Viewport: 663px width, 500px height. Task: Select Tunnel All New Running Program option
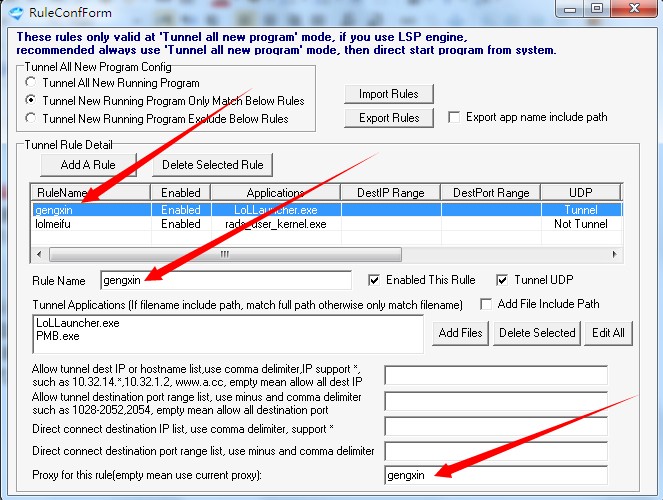pyautogui.click(x=30, y=82)
